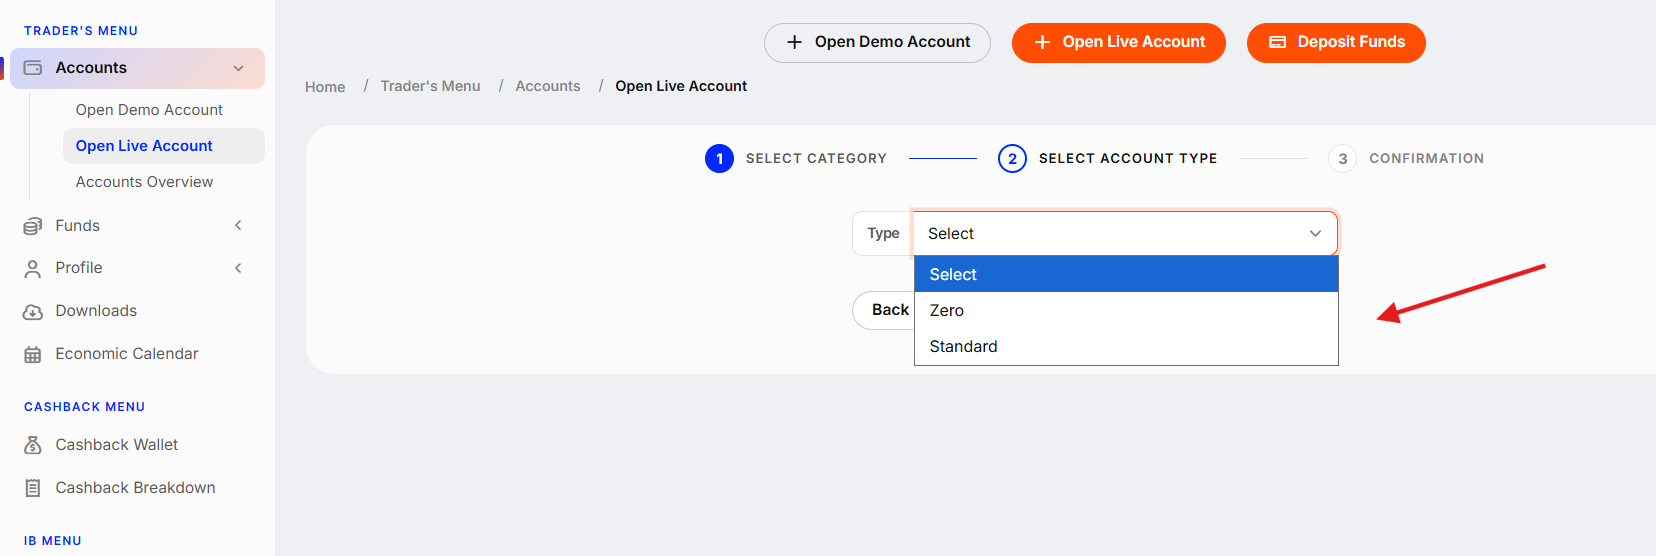Open the Accounts Overview page

click(x=144, y=182)
